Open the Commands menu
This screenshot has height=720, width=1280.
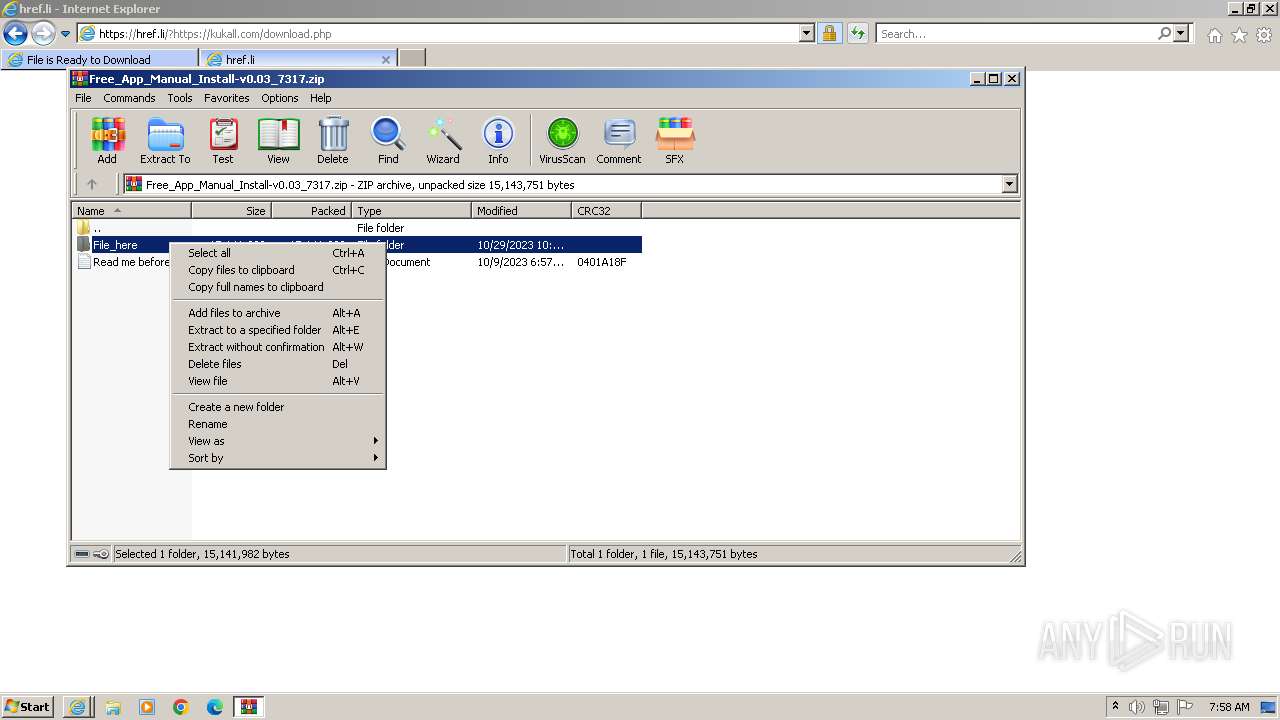(x=129, y=98)
